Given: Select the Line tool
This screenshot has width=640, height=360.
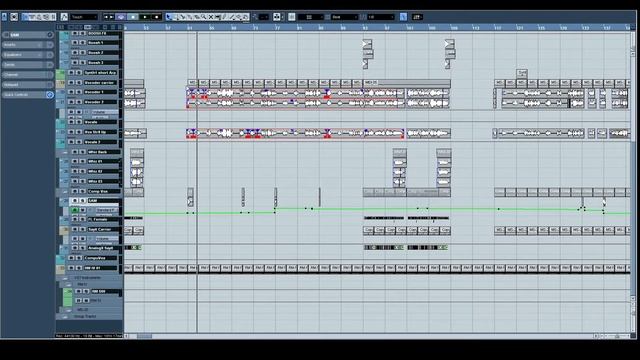Looking at the screenshot, I should pos(231,17).
